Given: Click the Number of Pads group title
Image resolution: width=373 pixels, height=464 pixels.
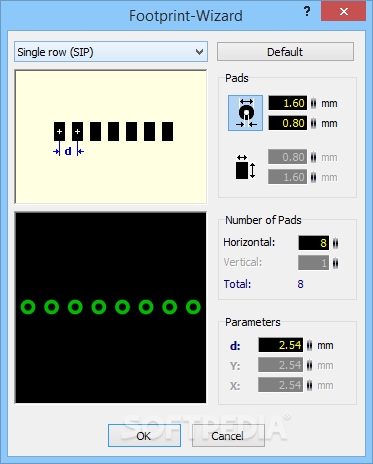Looking at the screenshot, I should click(x=263, y=220).
